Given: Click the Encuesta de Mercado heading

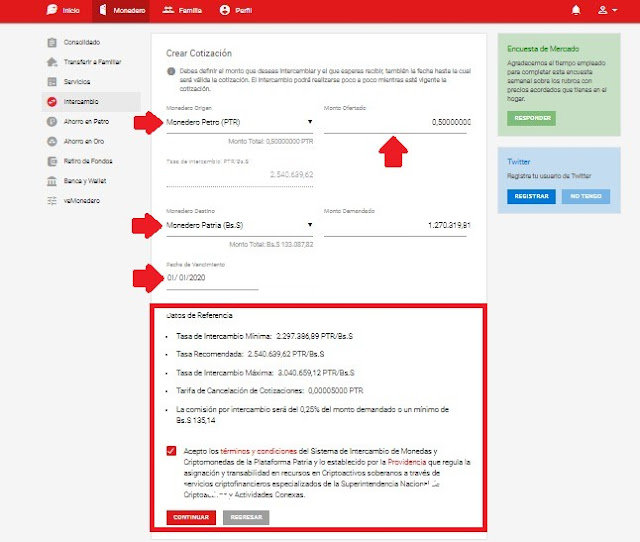Looking at the screenshot, I should point(543,49).
